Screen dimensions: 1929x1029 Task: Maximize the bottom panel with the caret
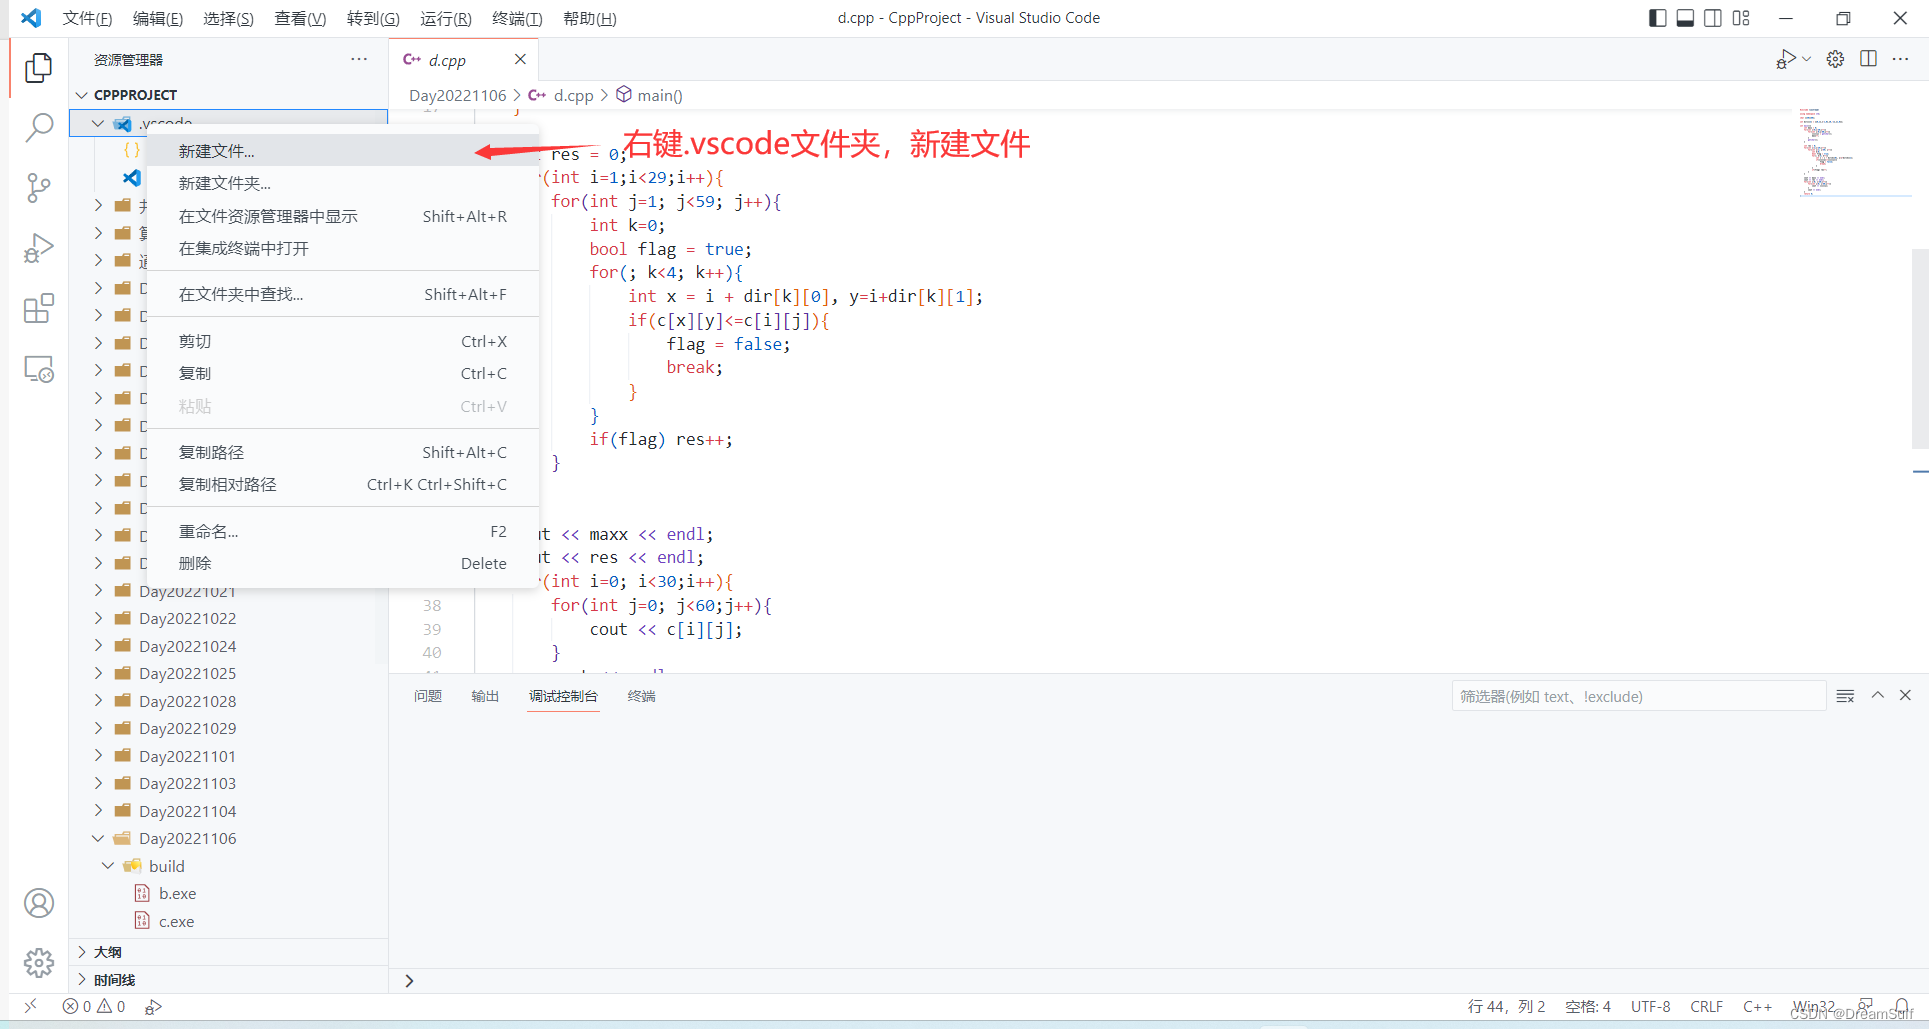[x=1878, y=695]
